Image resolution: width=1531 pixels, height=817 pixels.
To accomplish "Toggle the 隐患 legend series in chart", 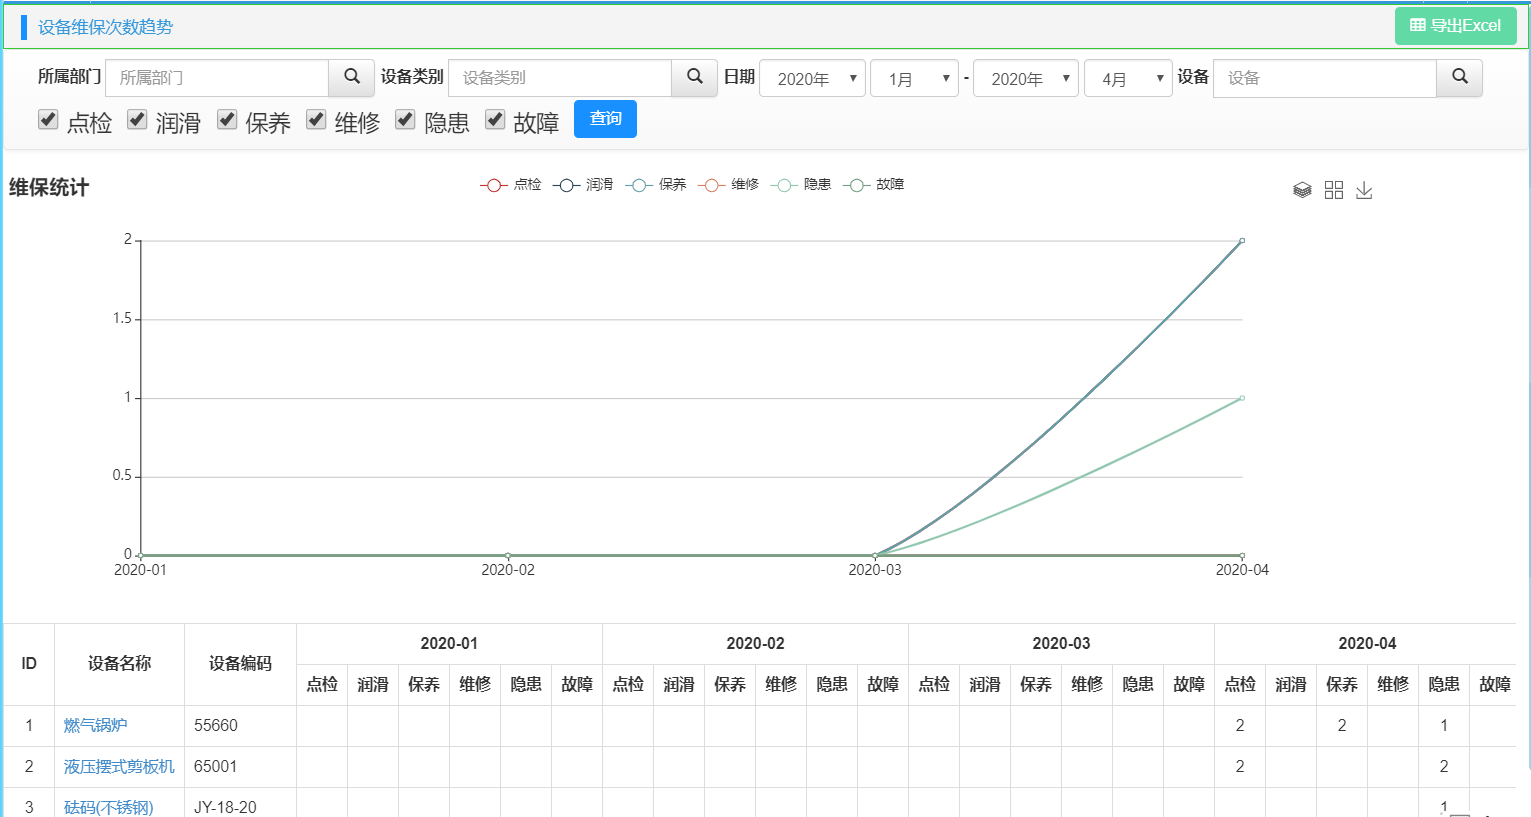I will tap(801, 185).
